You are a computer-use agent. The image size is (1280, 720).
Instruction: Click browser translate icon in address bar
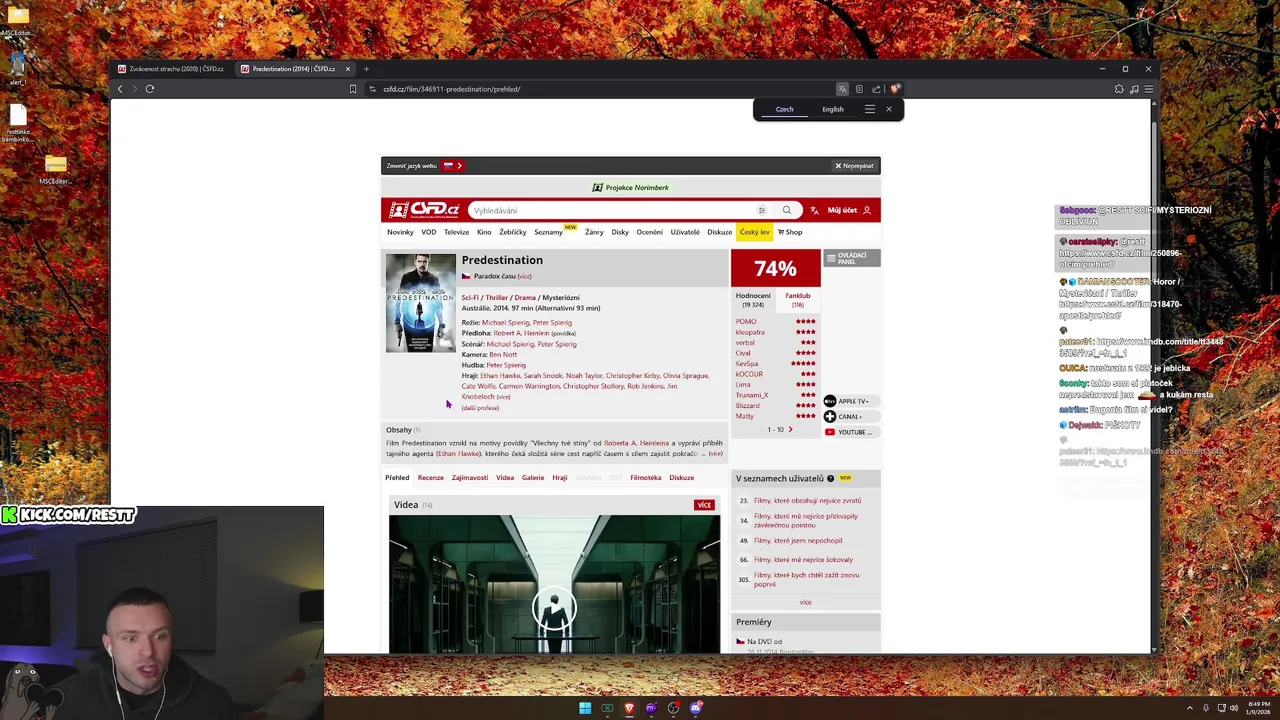(842, 89)
